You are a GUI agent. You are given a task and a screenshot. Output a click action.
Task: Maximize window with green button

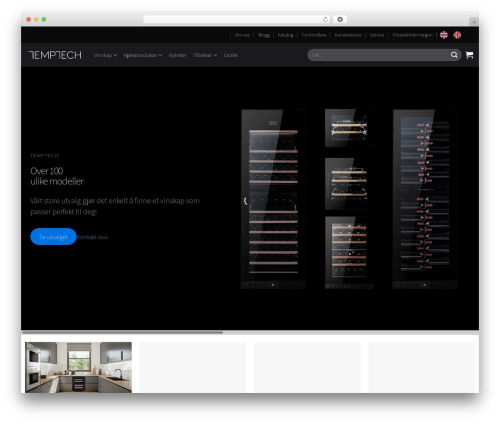pos(44,19)
